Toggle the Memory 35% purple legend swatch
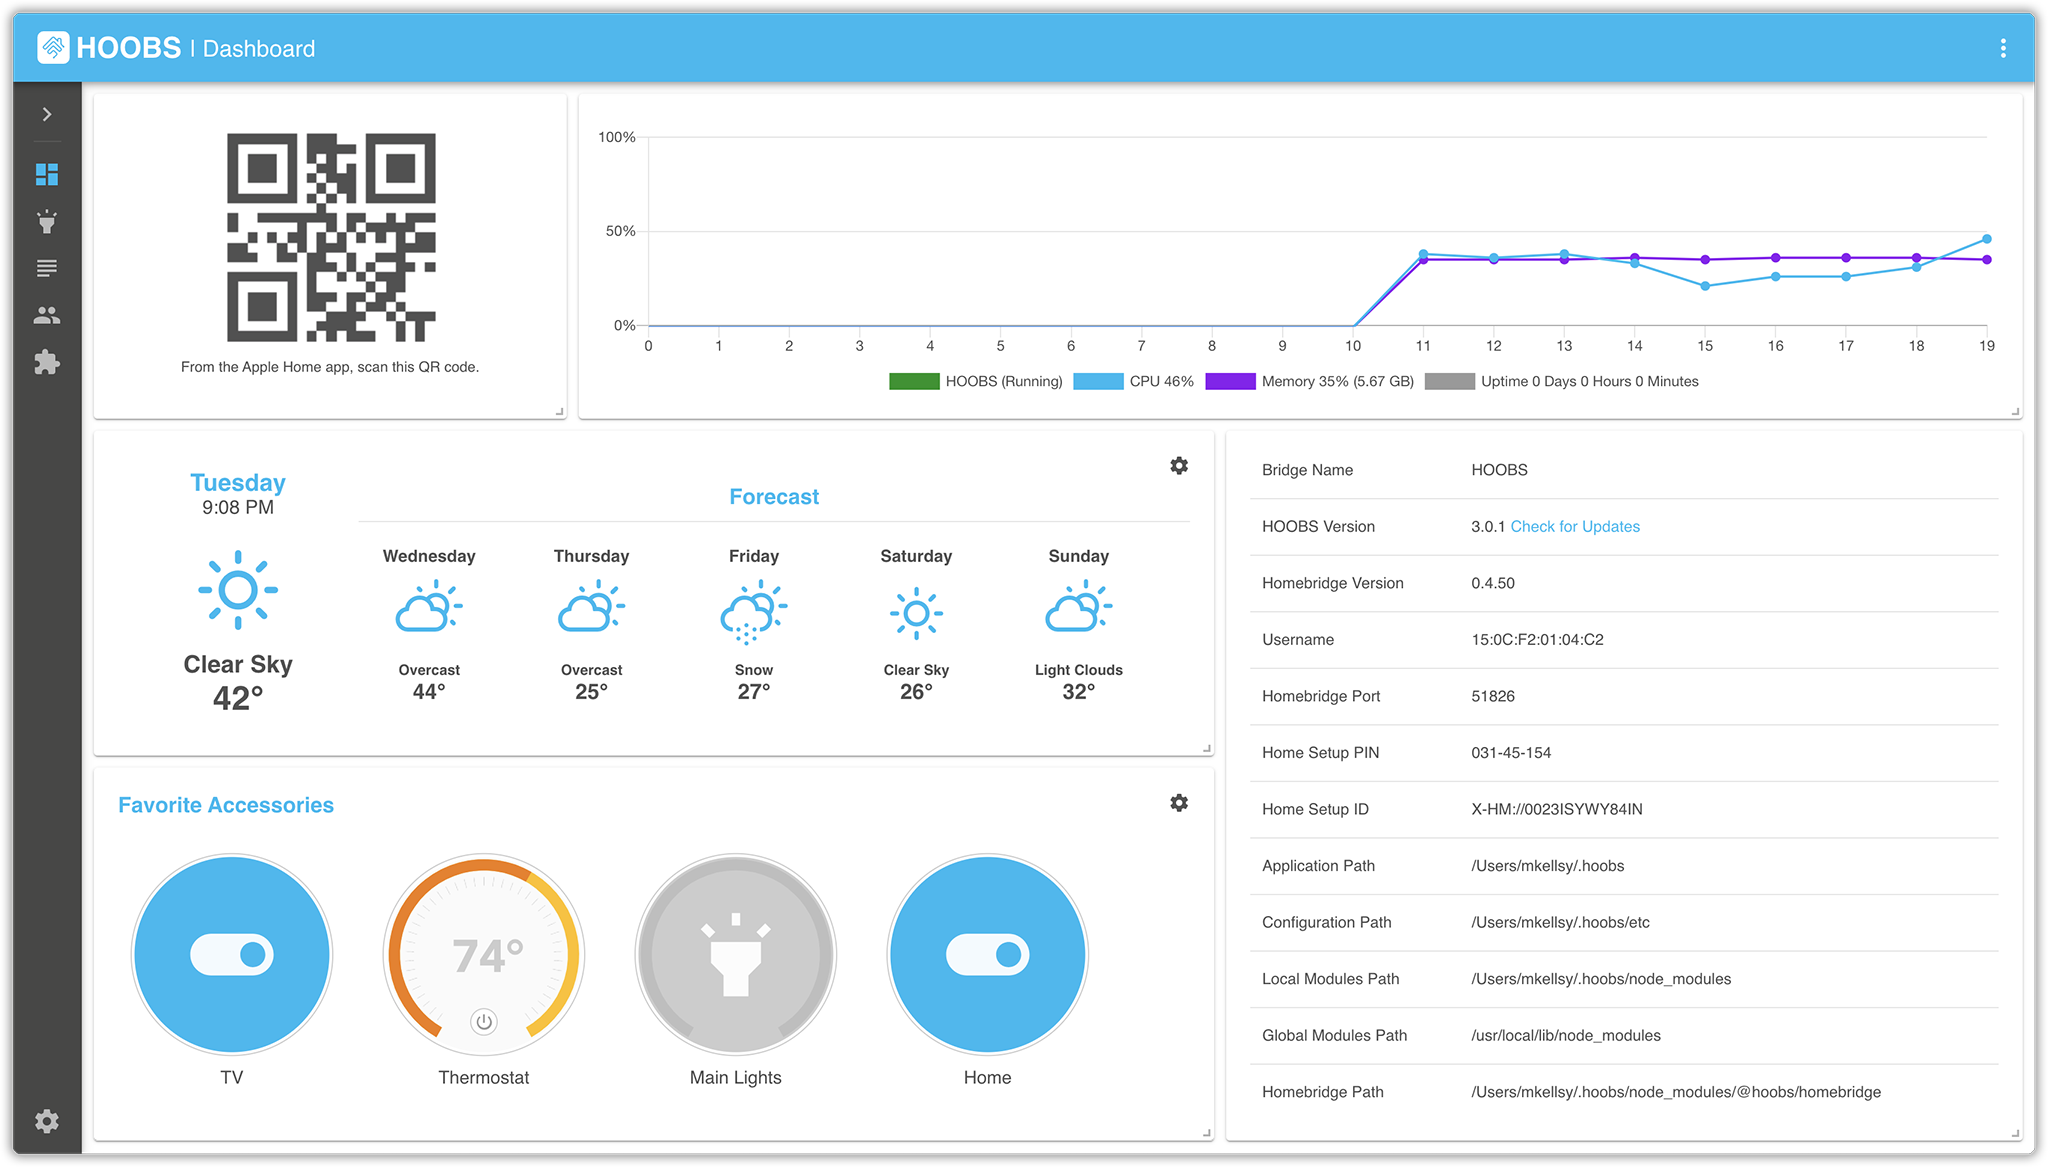 coord(1230,381)
